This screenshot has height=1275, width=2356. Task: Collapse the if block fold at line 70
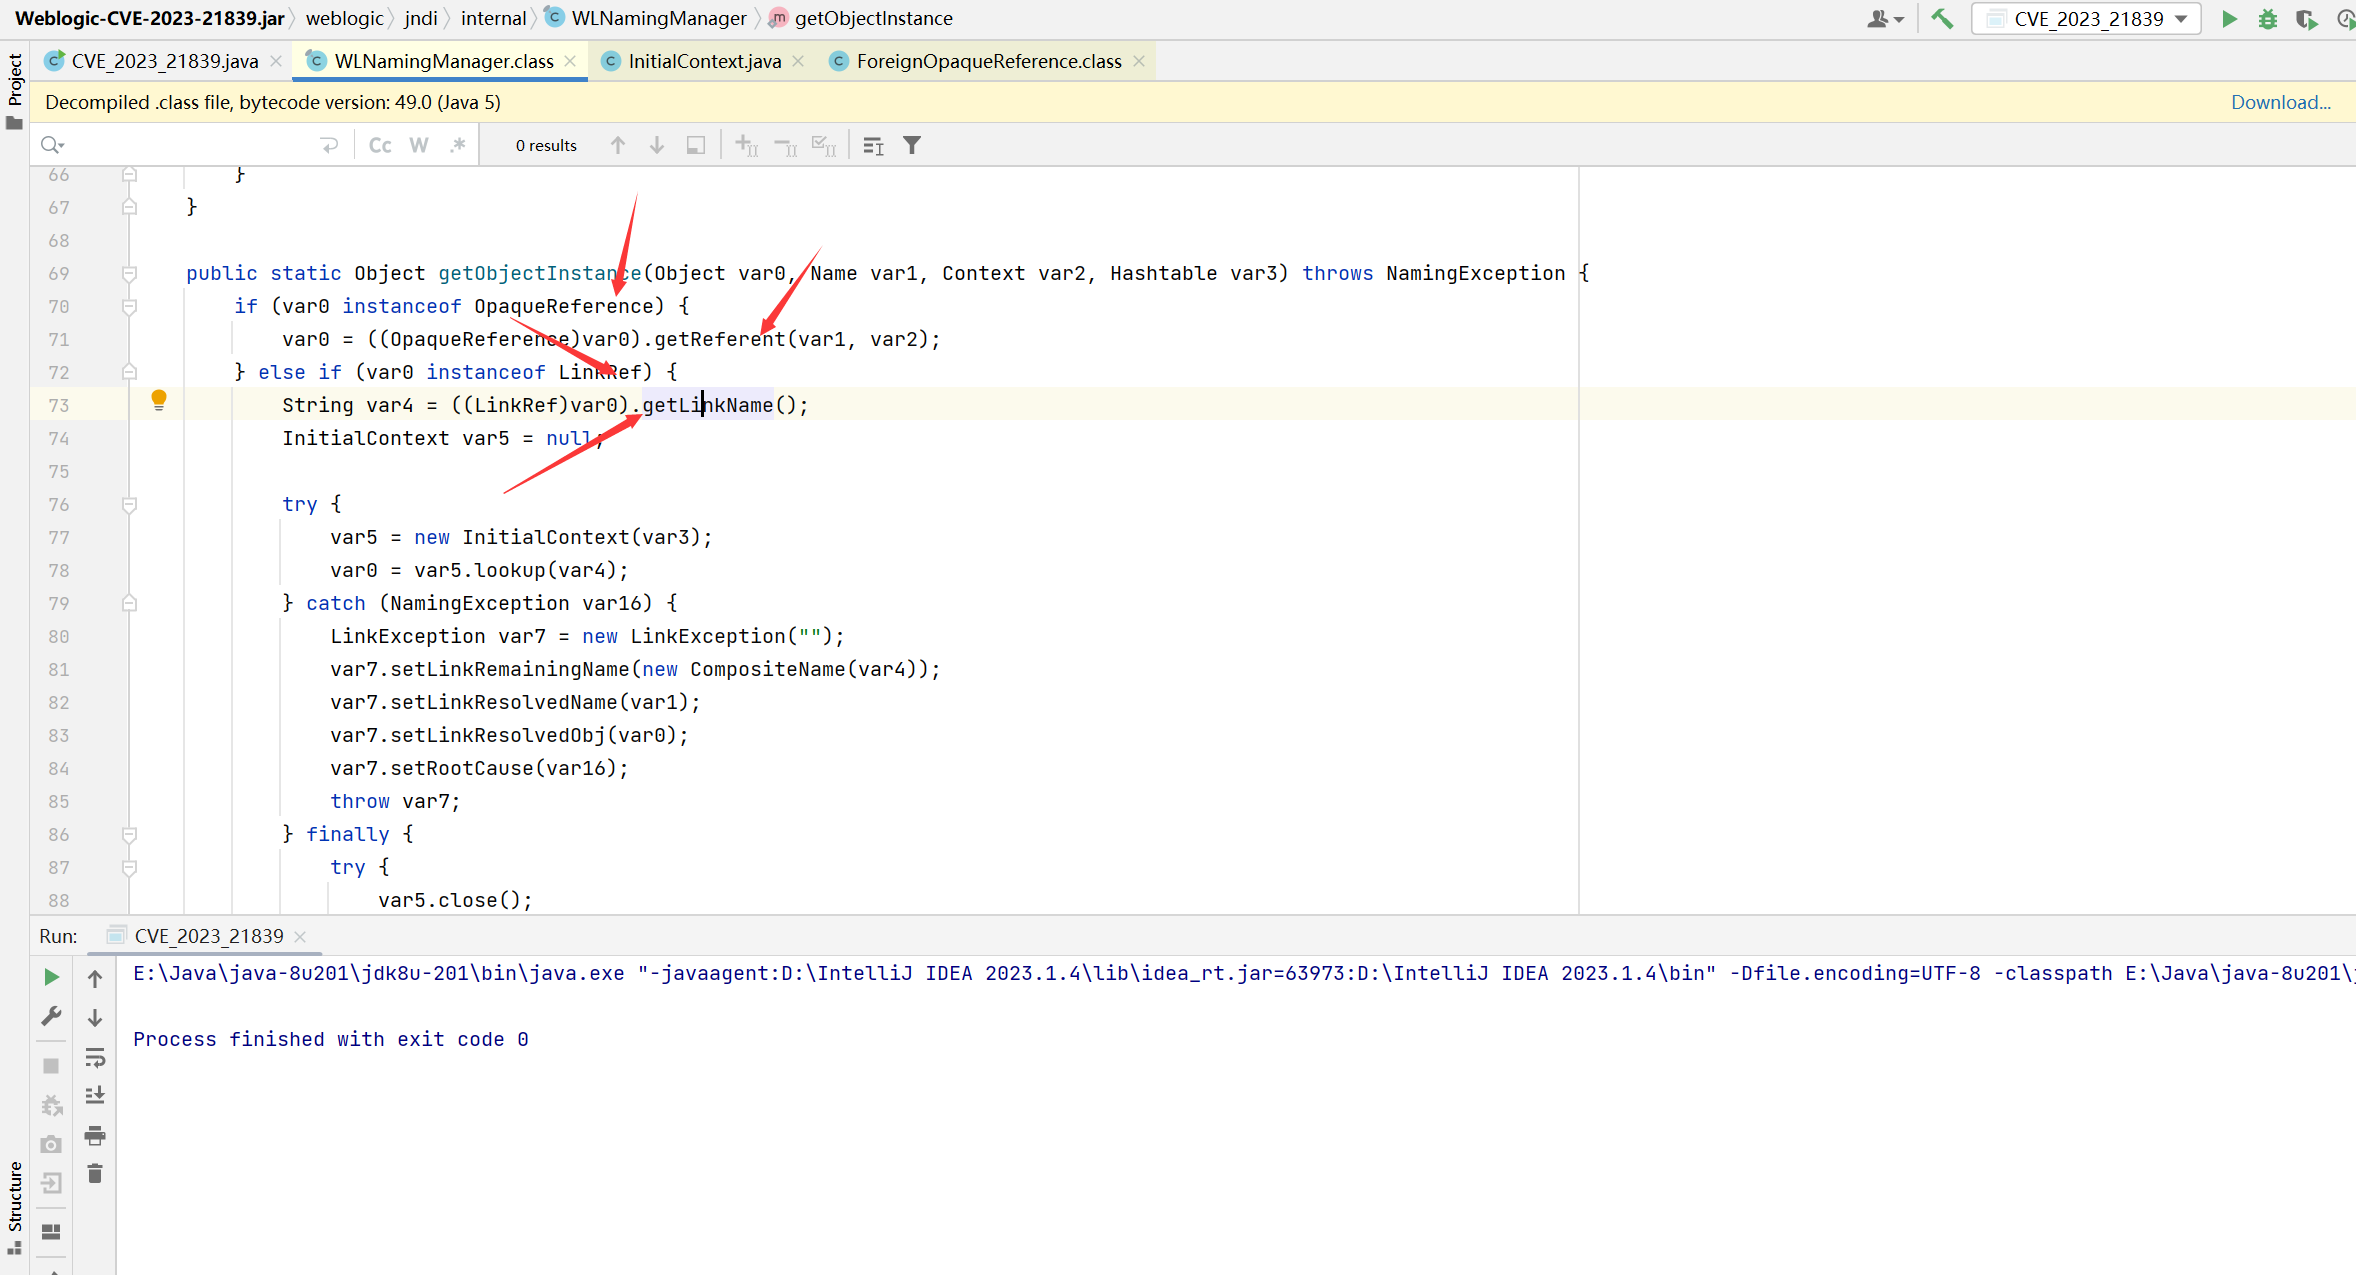[129, 307]
